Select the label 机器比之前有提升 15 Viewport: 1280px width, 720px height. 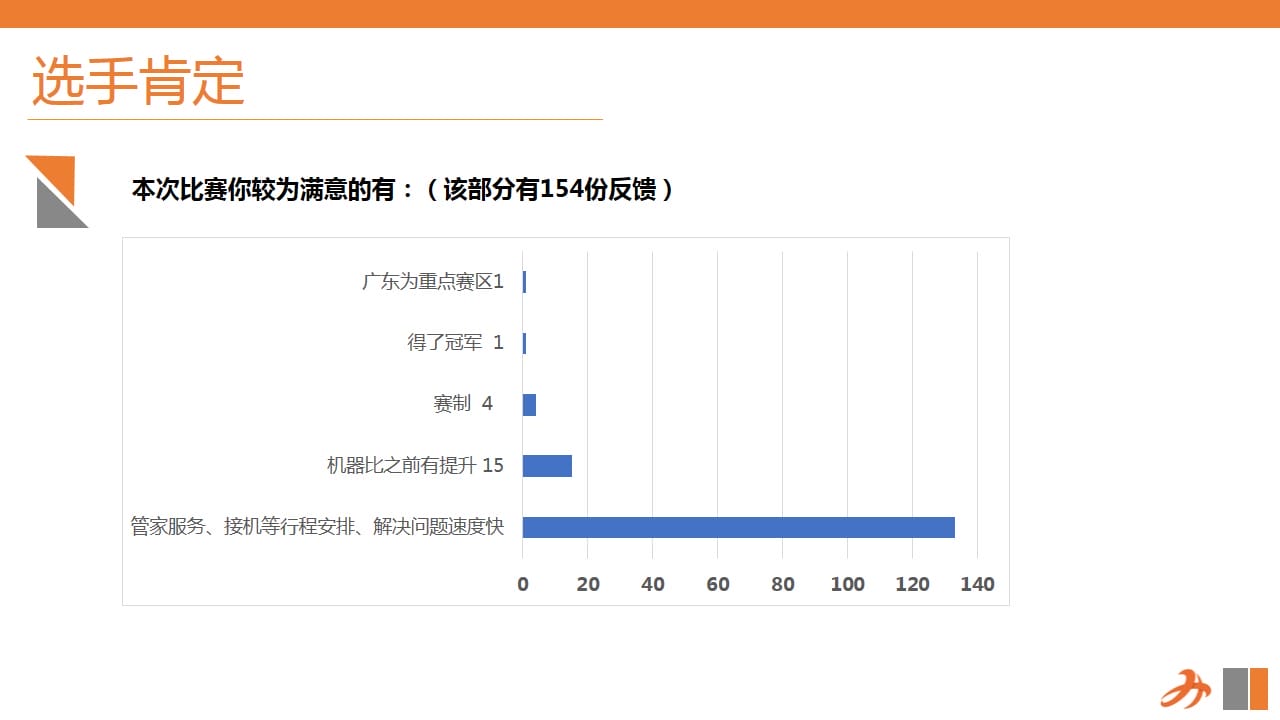click(x=415, y=466)
